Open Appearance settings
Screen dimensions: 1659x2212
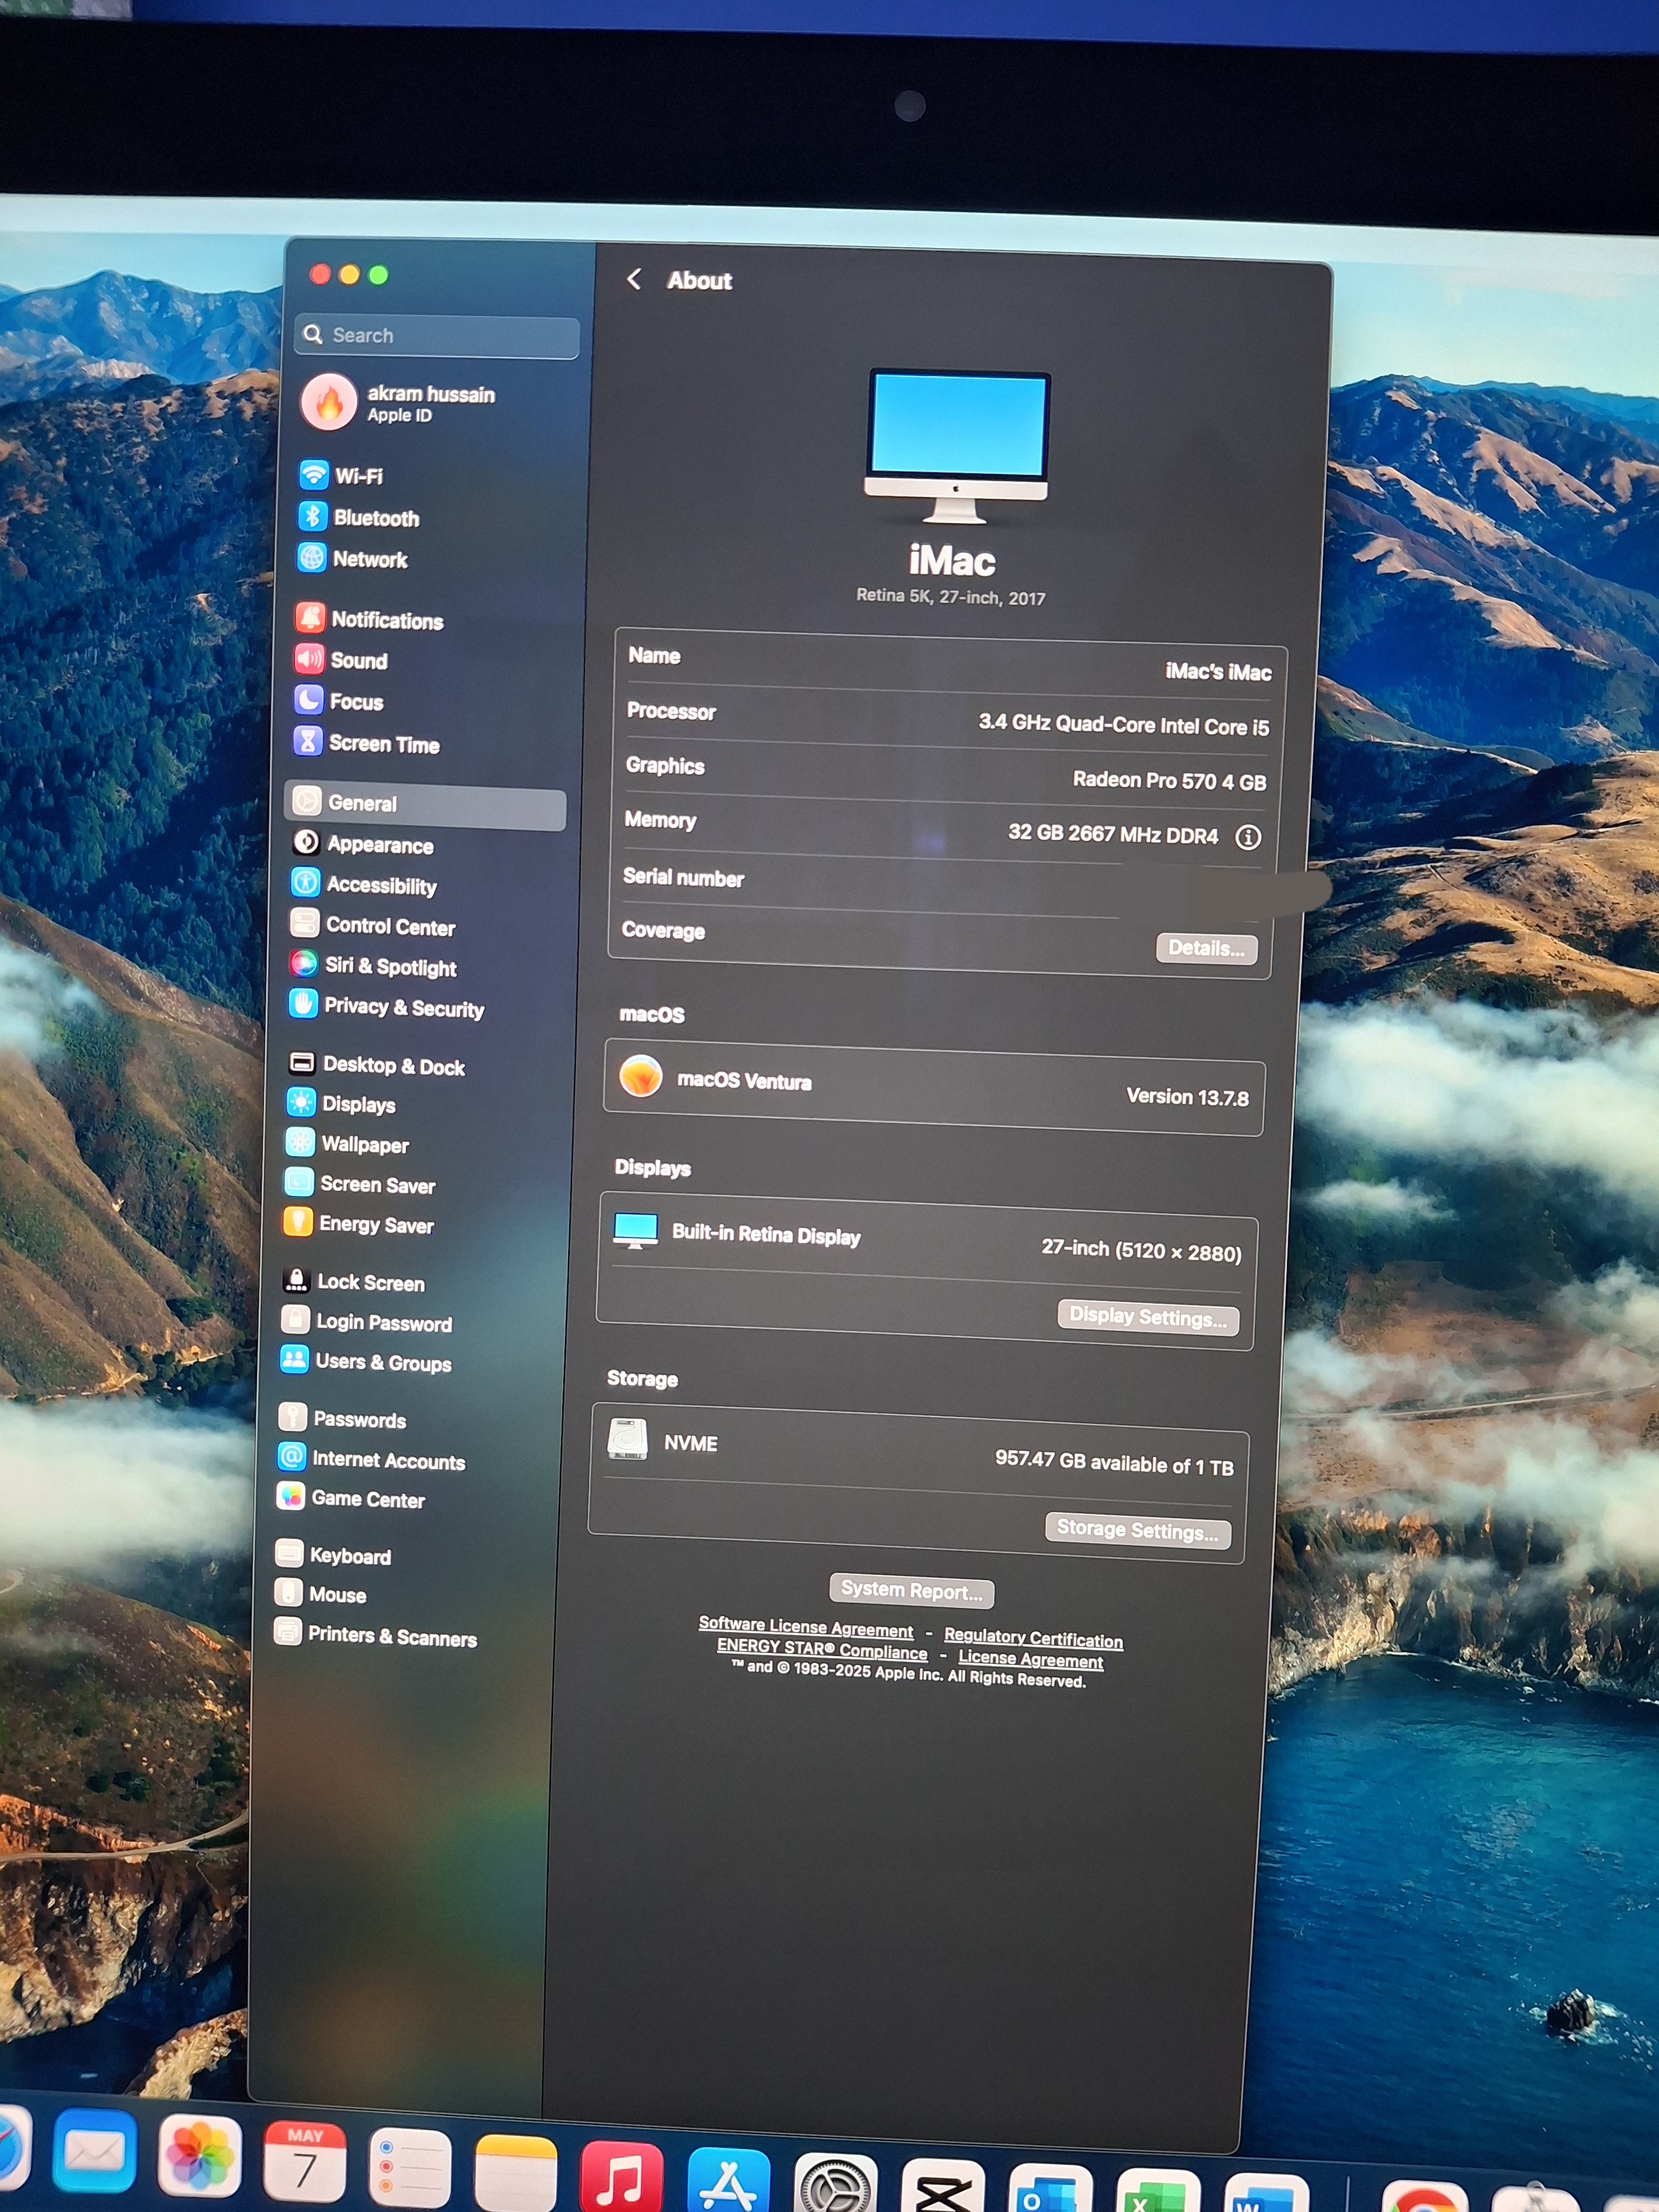click(362, 844)
